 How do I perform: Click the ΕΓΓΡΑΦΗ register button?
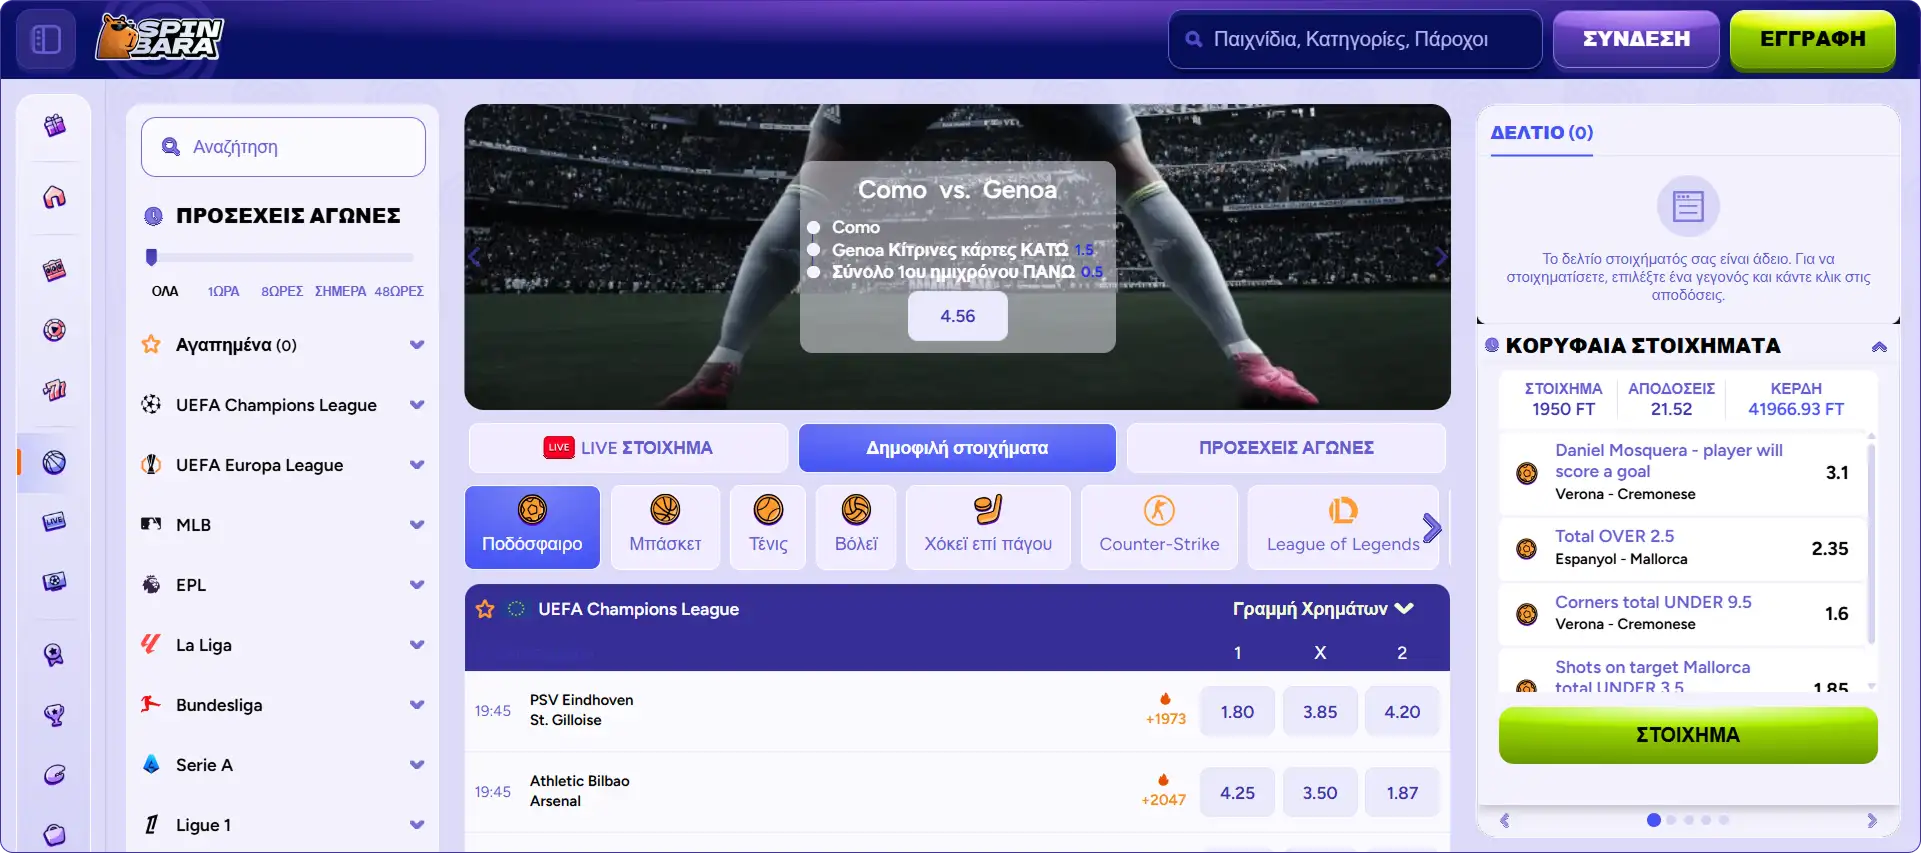point(1812,39)
